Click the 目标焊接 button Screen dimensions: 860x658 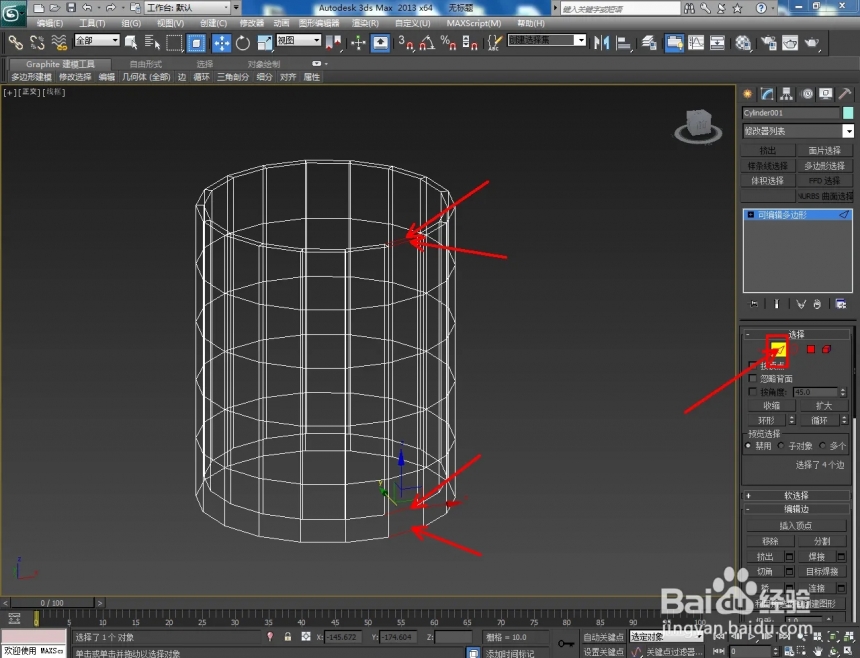coord(822,571)
